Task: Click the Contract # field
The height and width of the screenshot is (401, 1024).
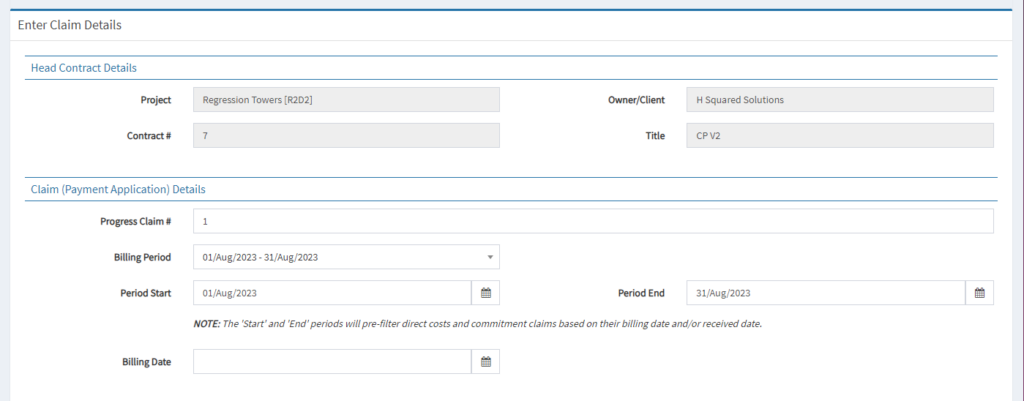Action: pyautogui.click(x=346, y=135)
